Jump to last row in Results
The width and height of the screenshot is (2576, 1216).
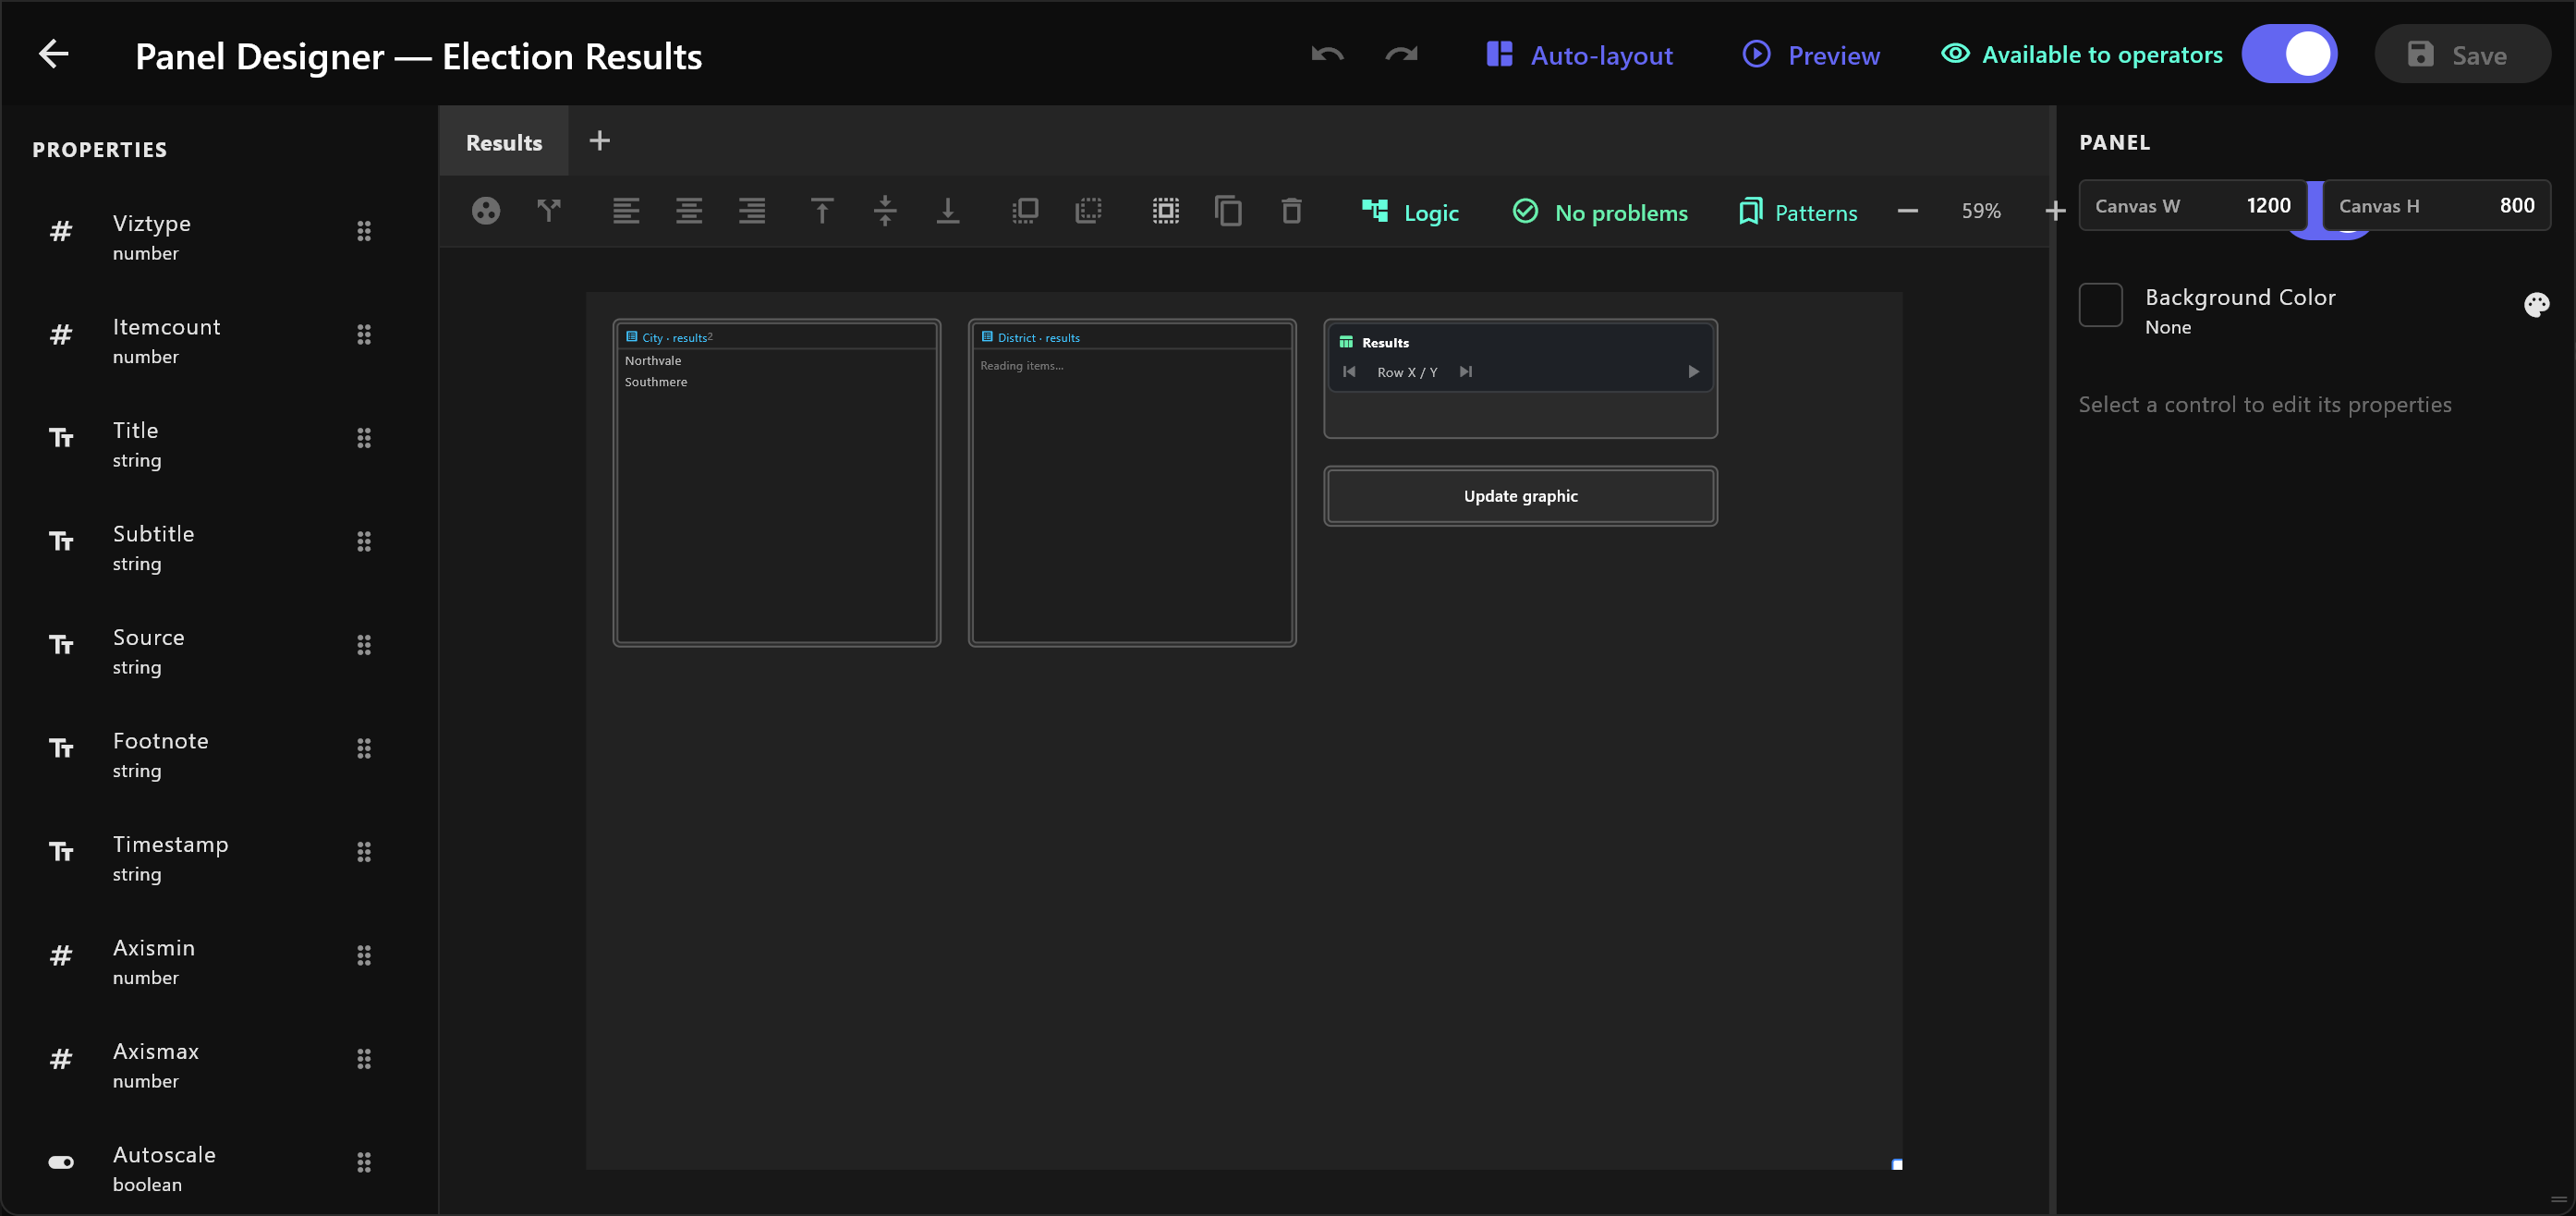pyautogui.click(x=1466, y=372)
